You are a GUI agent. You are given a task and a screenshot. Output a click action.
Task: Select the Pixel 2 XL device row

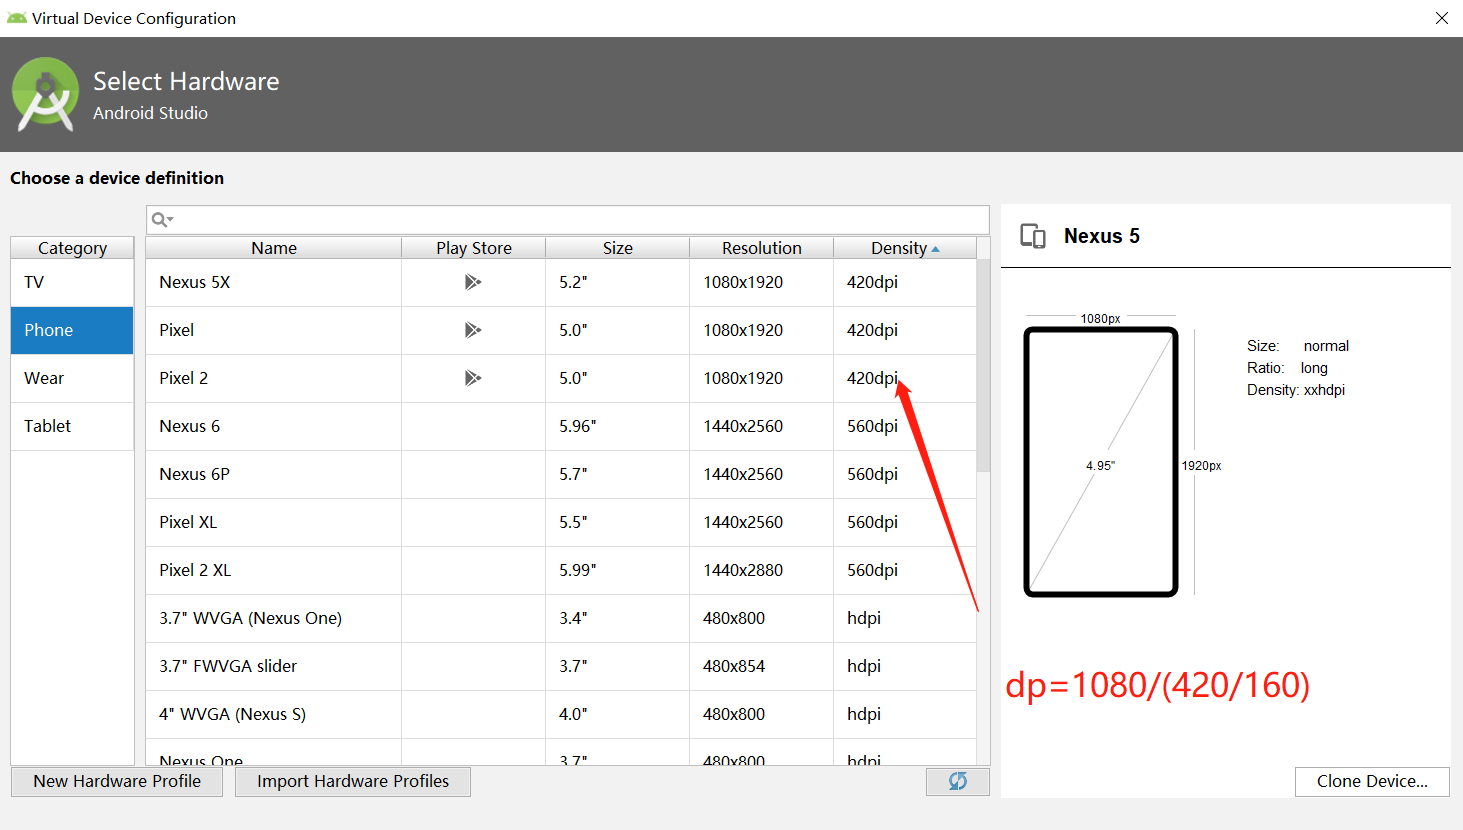561,570
